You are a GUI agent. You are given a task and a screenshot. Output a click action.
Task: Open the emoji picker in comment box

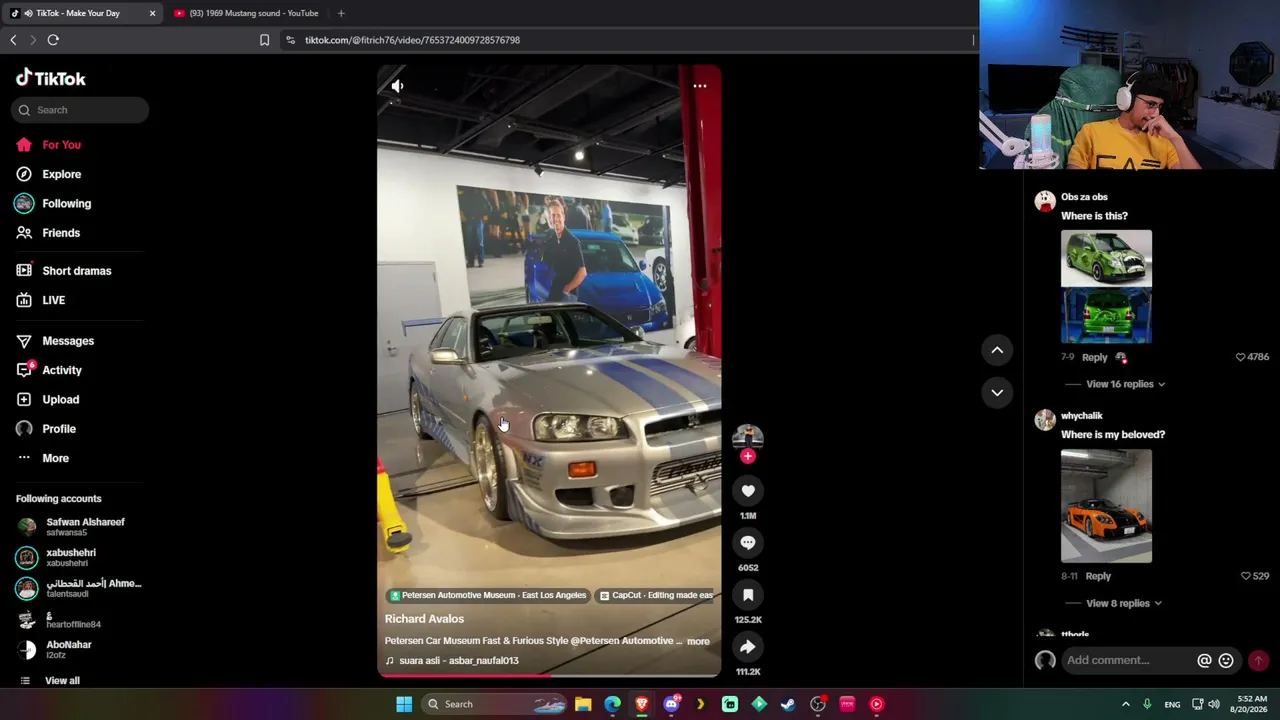1226,661
